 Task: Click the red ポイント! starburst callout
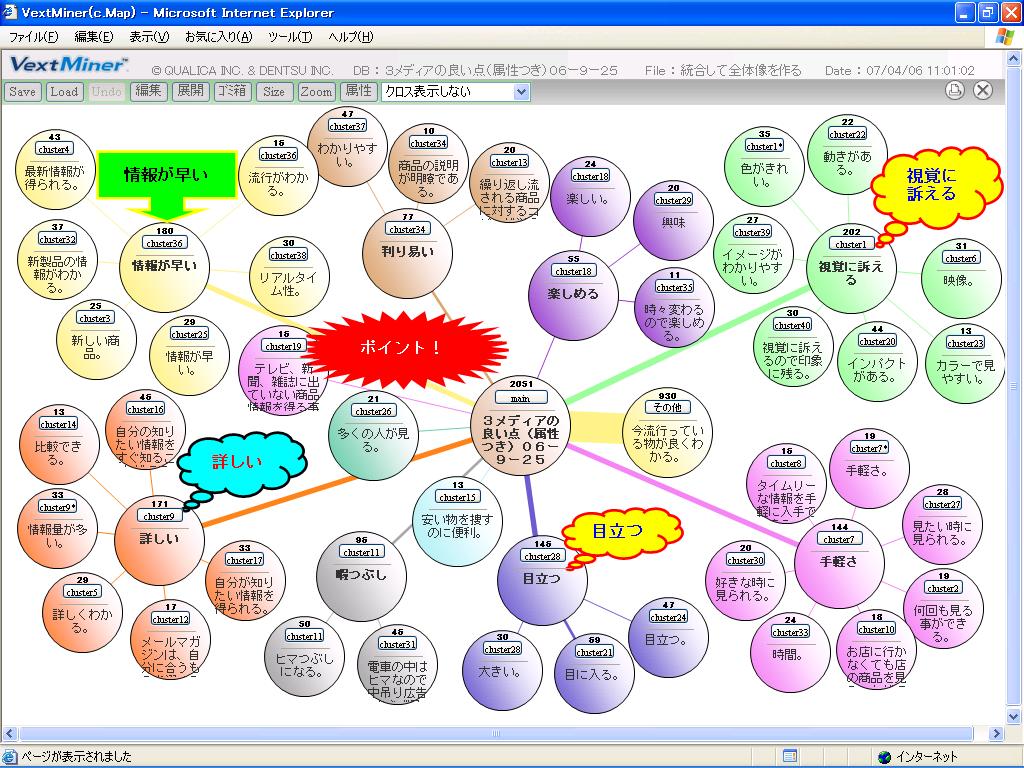[402, 348]
